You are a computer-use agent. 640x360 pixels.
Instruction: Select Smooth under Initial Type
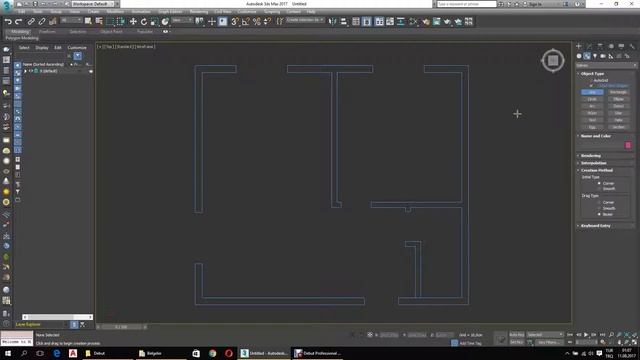click(x=599, y=189)
